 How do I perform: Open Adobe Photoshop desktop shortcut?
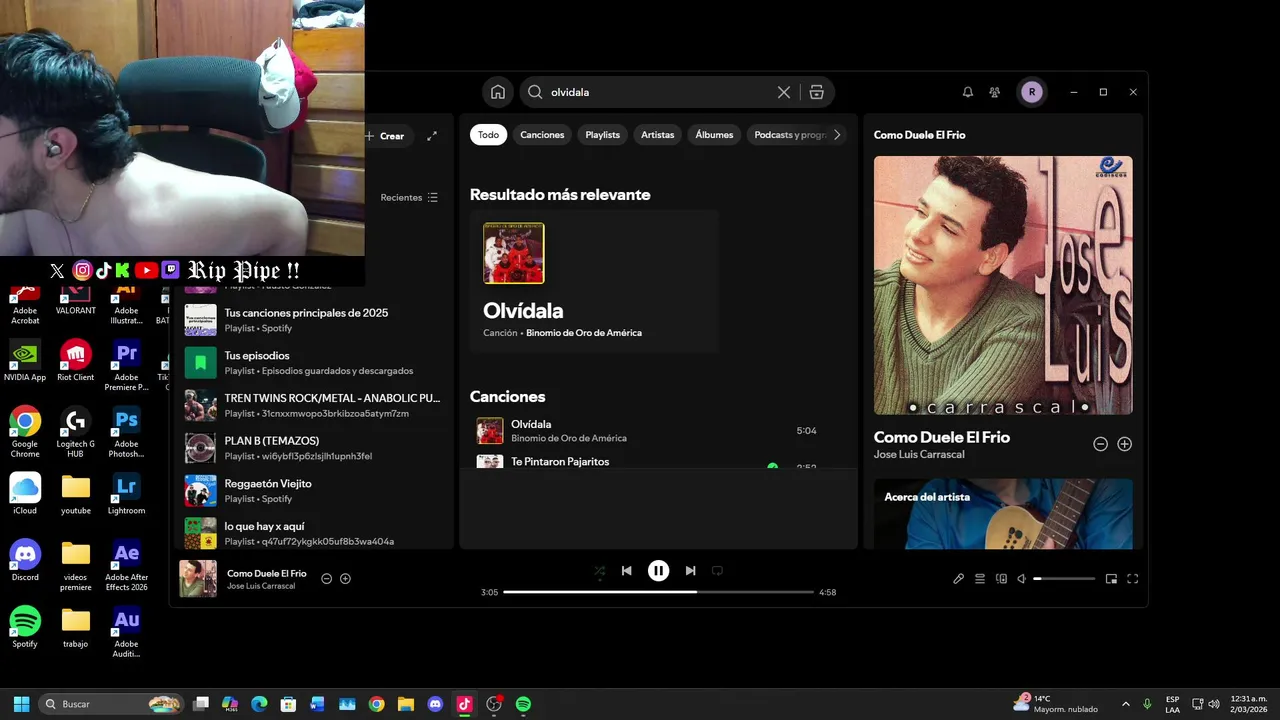[x=127, y=432]
